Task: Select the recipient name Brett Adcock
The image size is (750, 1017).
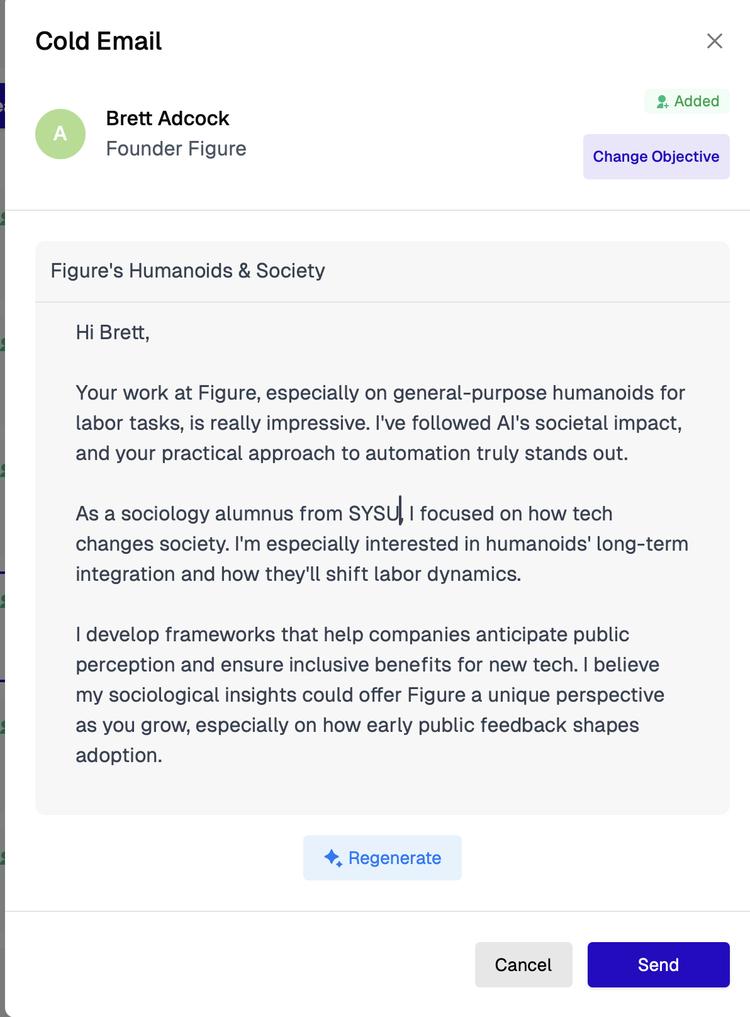Action: (x=167, y=118)
